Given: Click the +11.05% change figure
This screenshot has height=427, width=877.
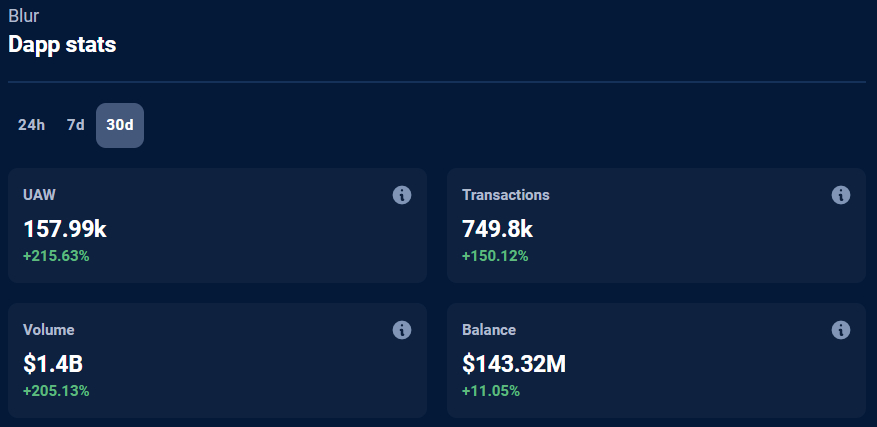Looking at the screenshot, I should click(x=491, y=391).
